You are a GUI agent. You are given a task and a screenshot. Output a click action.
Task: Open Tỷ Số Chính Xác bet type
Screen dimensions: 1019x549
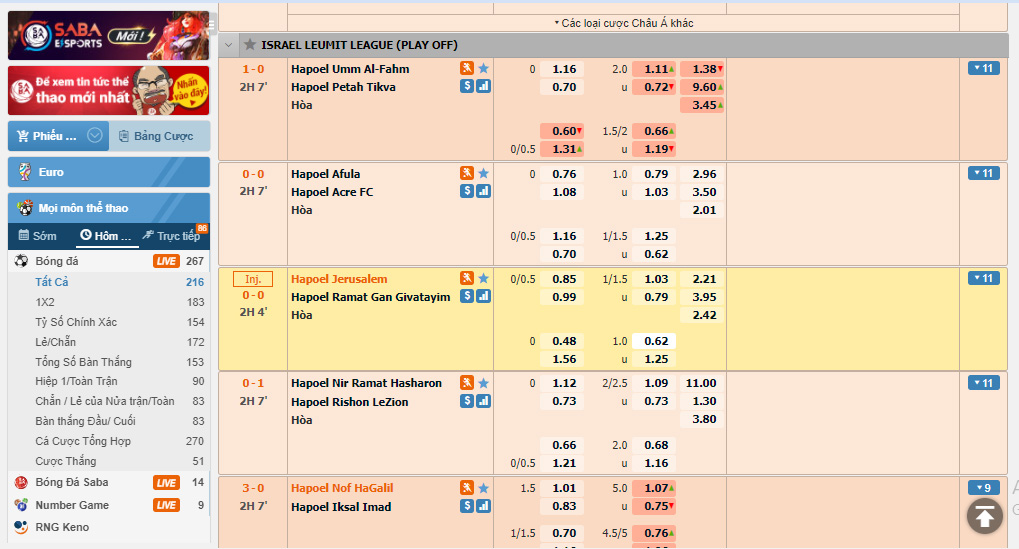(x=76, y=322)
